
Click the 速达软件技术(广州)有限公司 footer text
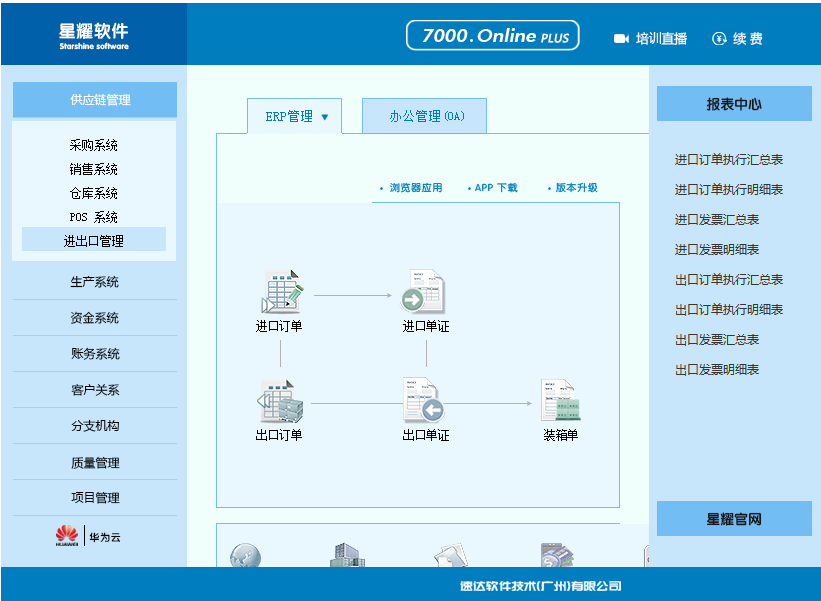point(541,586)
